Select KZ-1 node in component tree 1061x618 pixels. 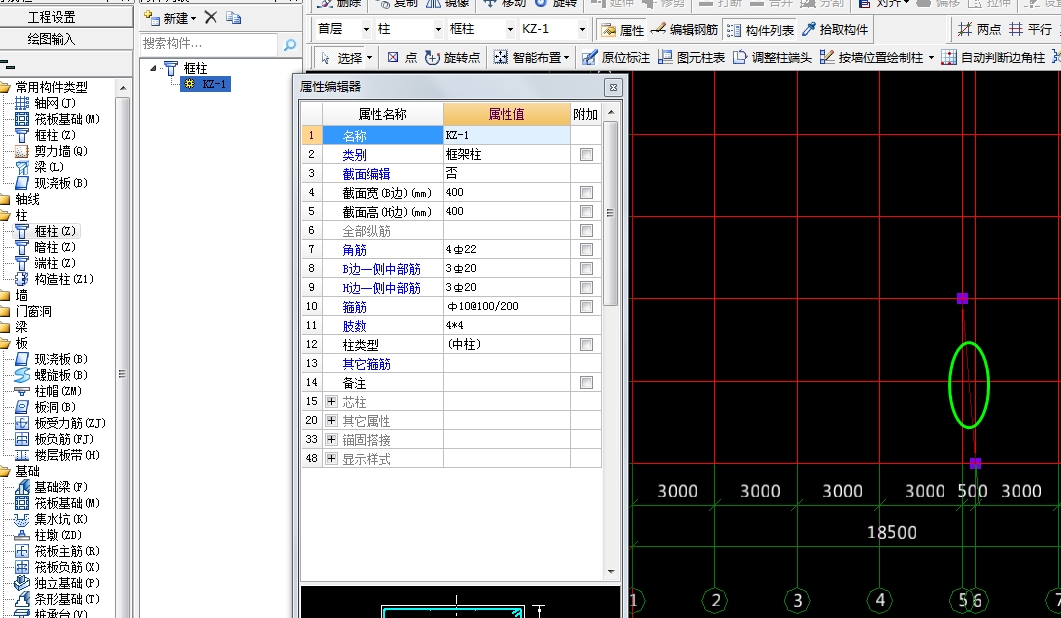pyautogui.click(x=206, y=84)
